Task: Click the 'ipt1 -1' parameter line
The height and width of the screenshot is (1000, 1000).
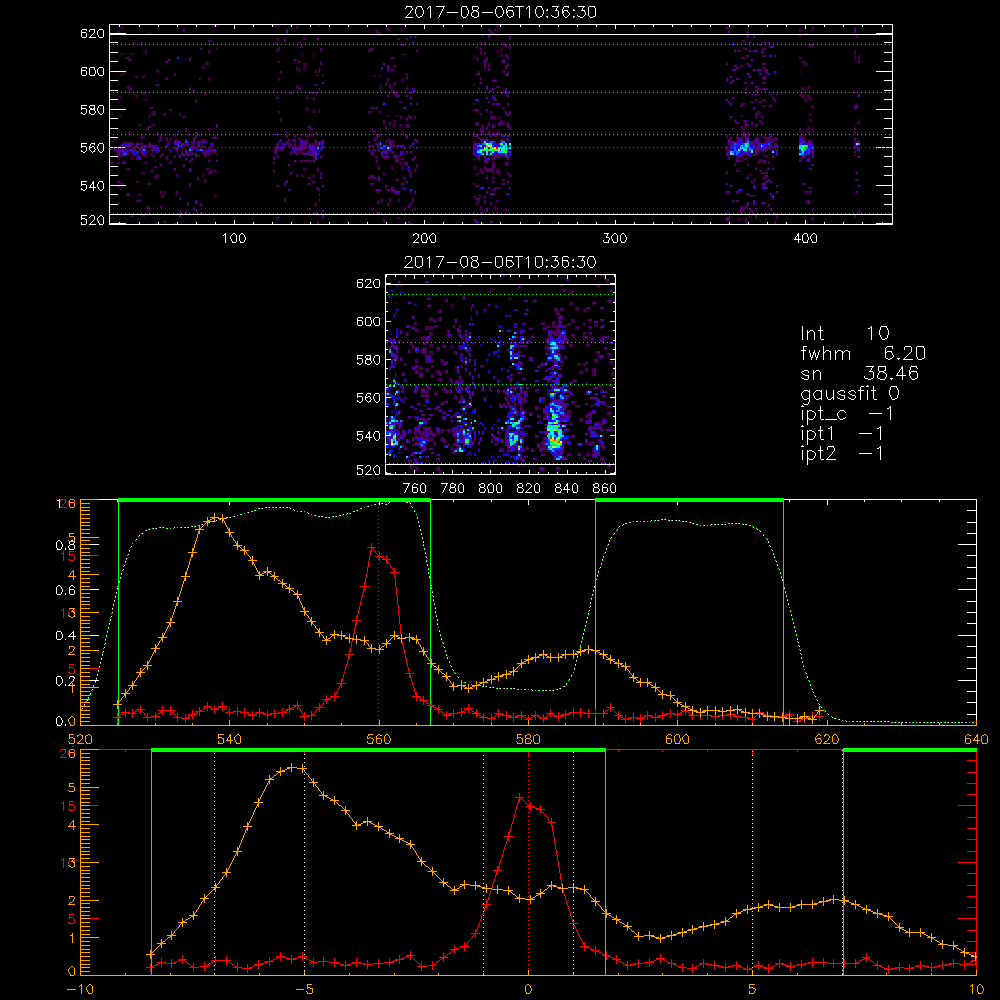Action: click(x=842, y=434)
